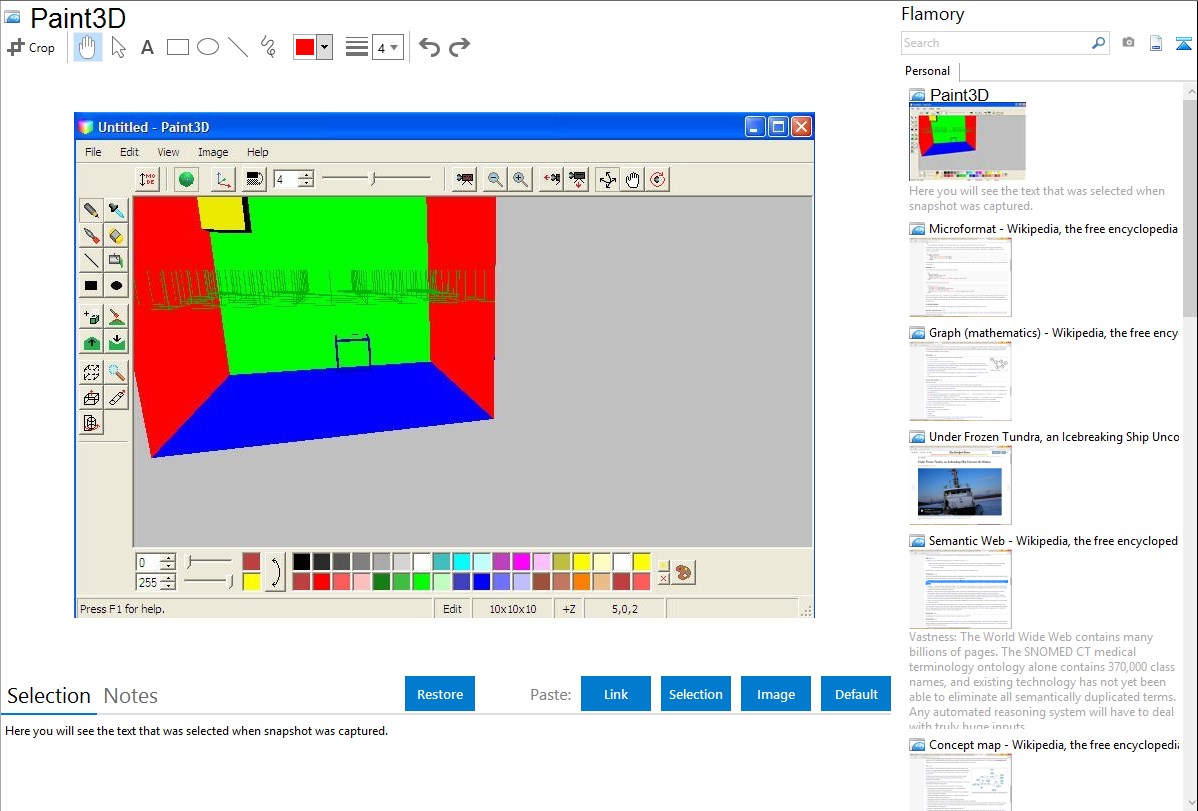
Task: Activate the arrow pointer selection tool
Action: [118, 47]
